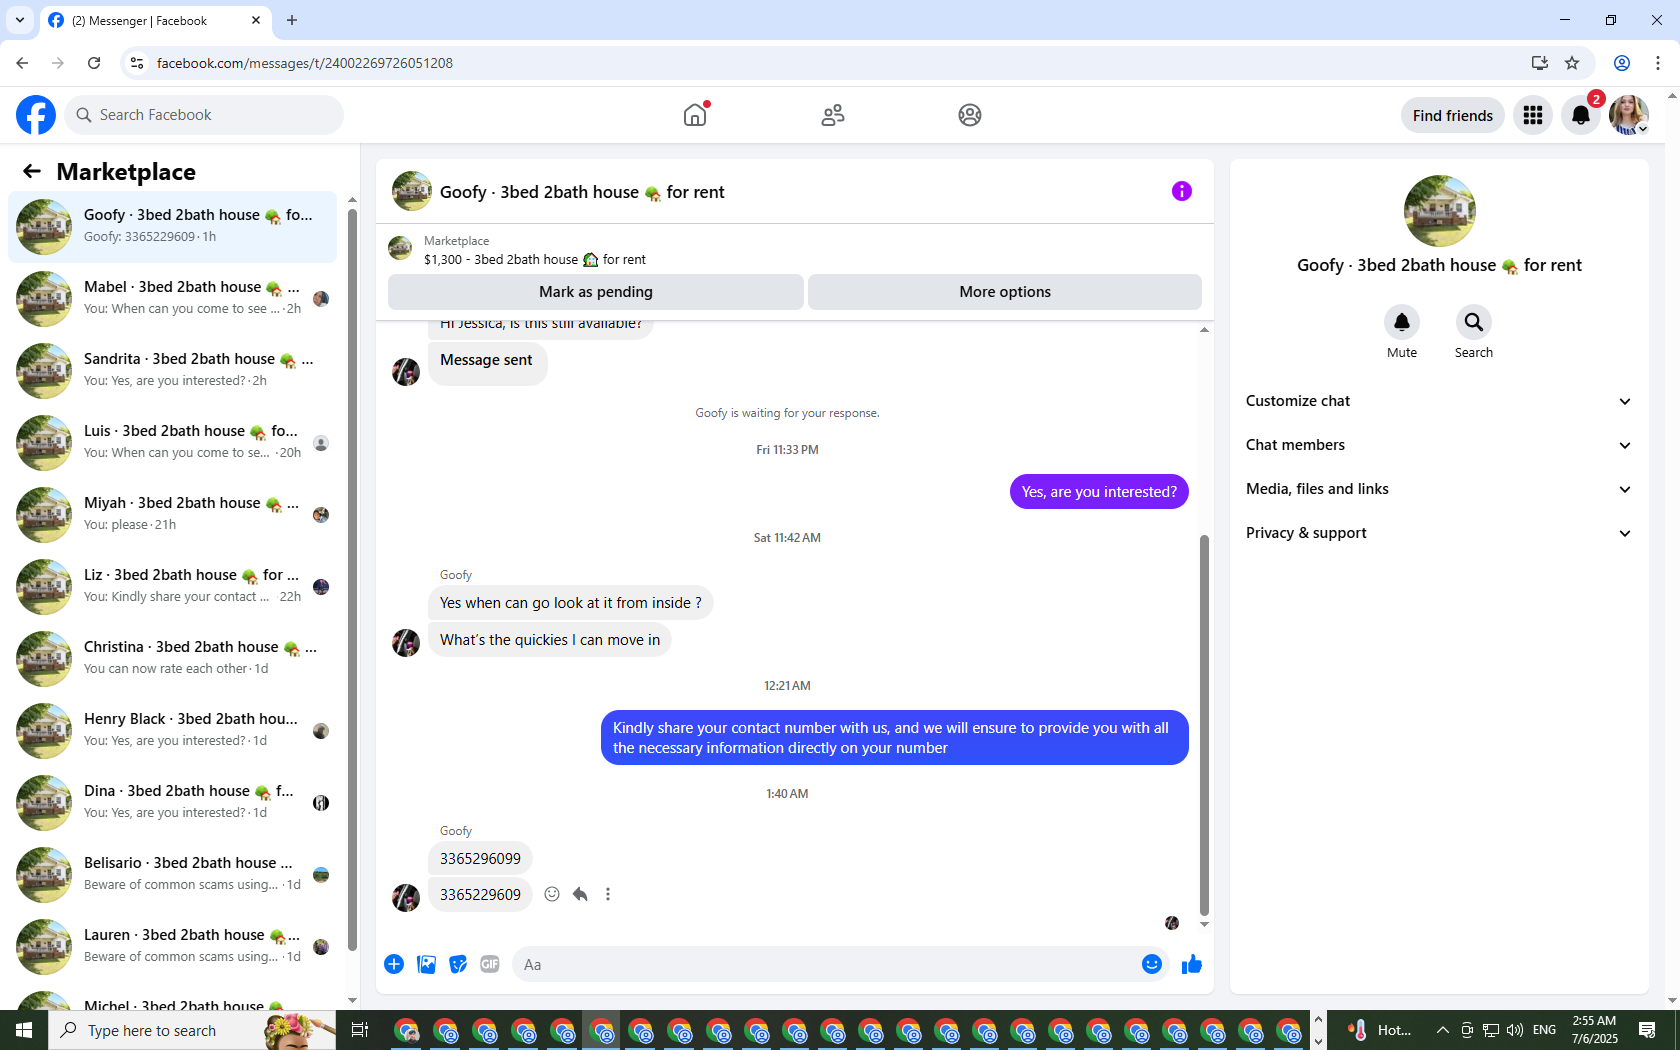React to message 3365229609
Image resolution: width=1680 pixels, height=1050 pixels.
point(552,894)
